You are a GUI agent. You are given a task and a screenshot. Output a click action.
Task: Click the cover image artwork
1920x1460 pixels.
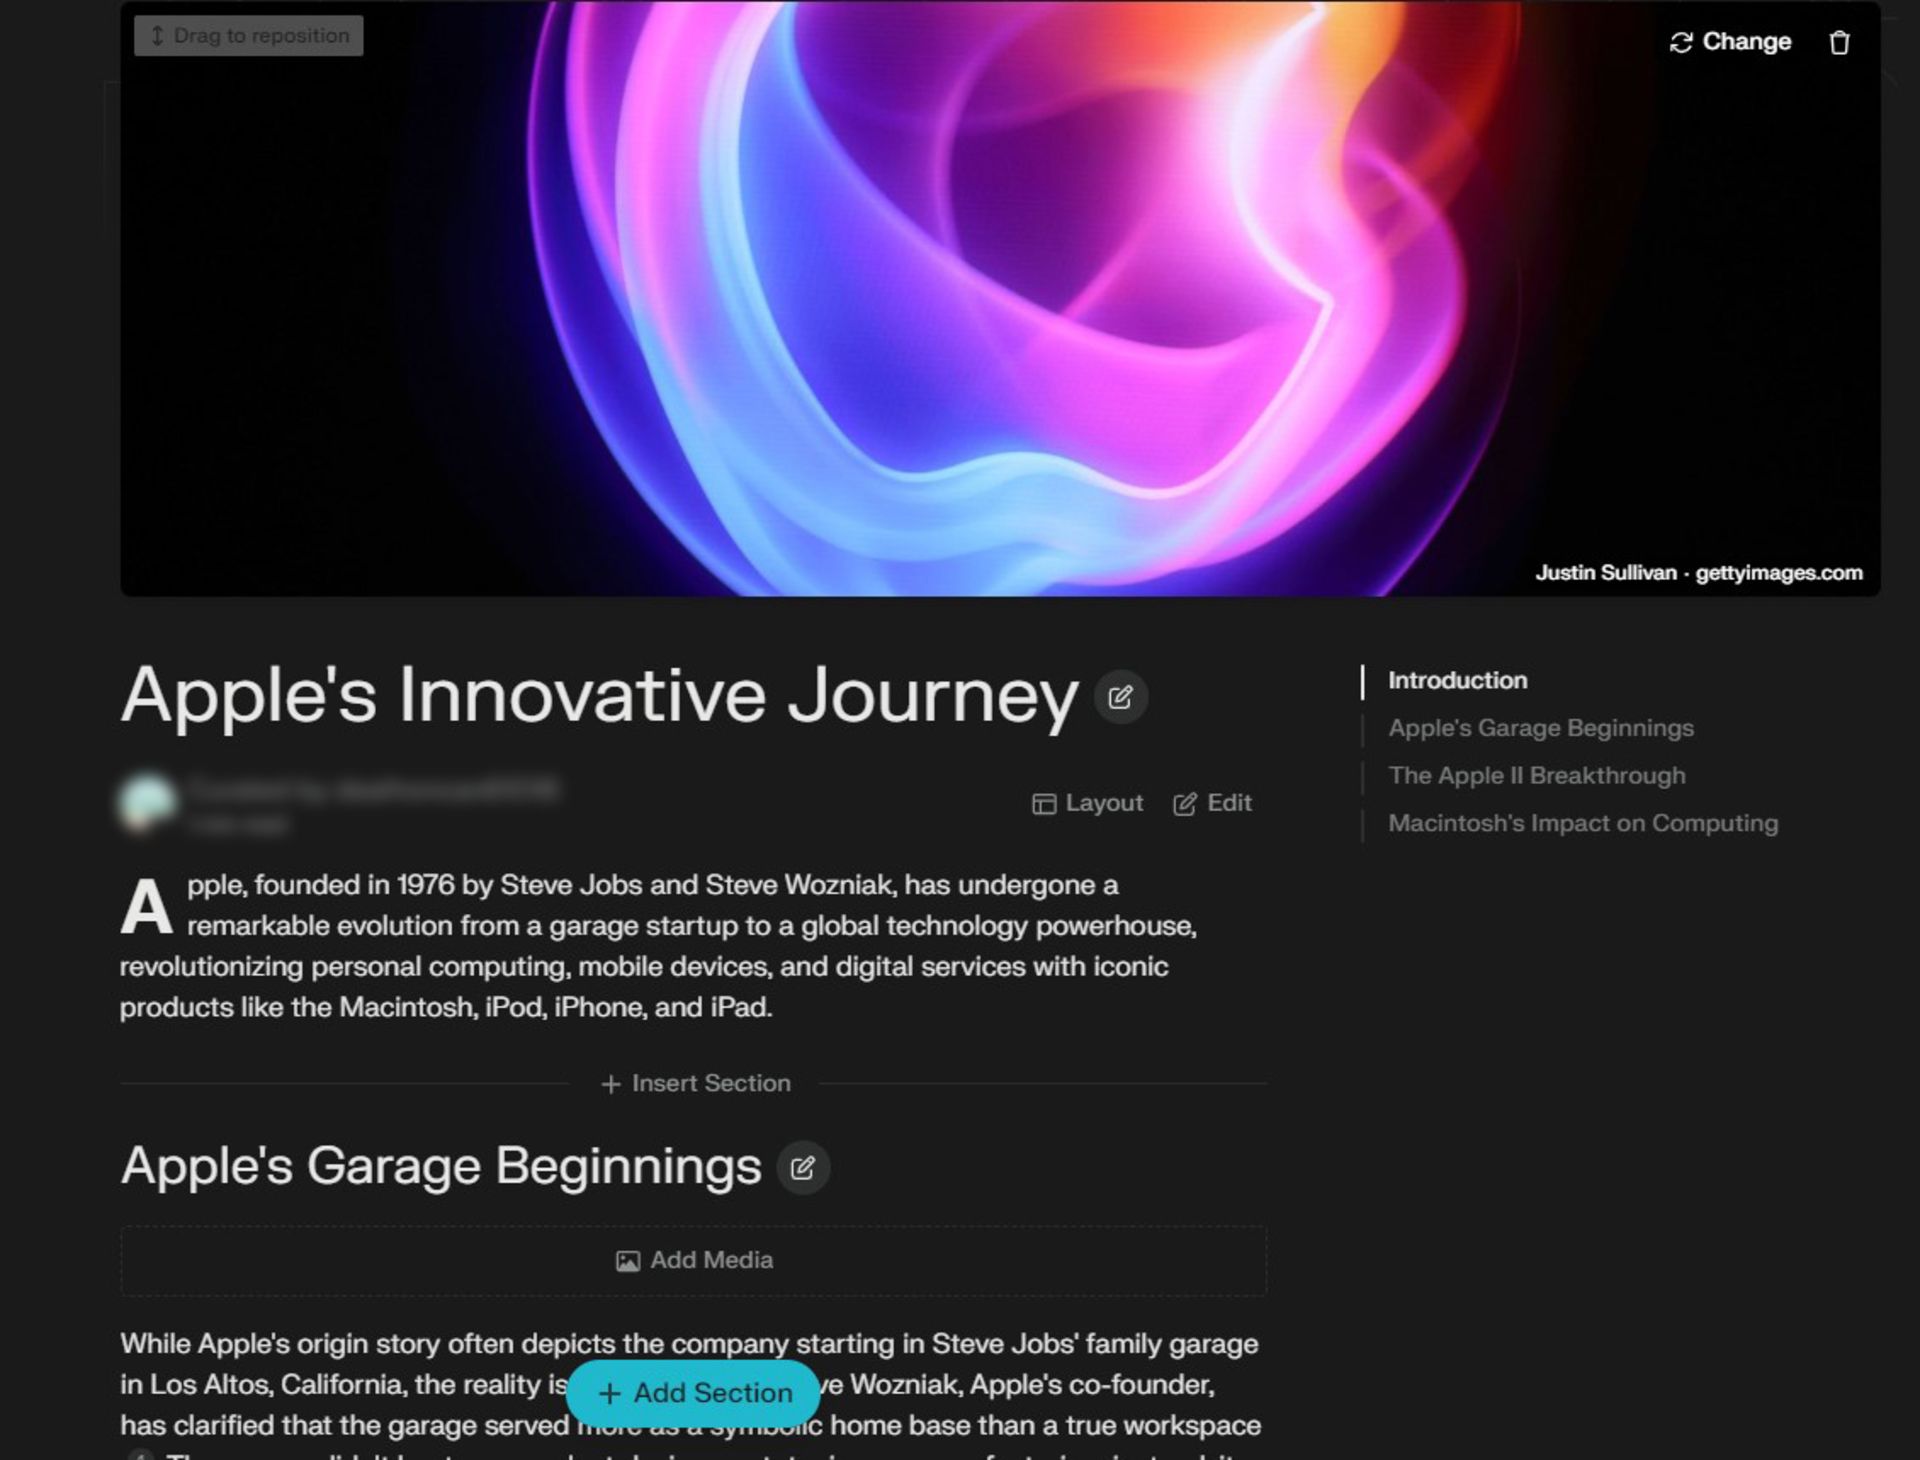pyautogui.click(x=1000, y=300)
